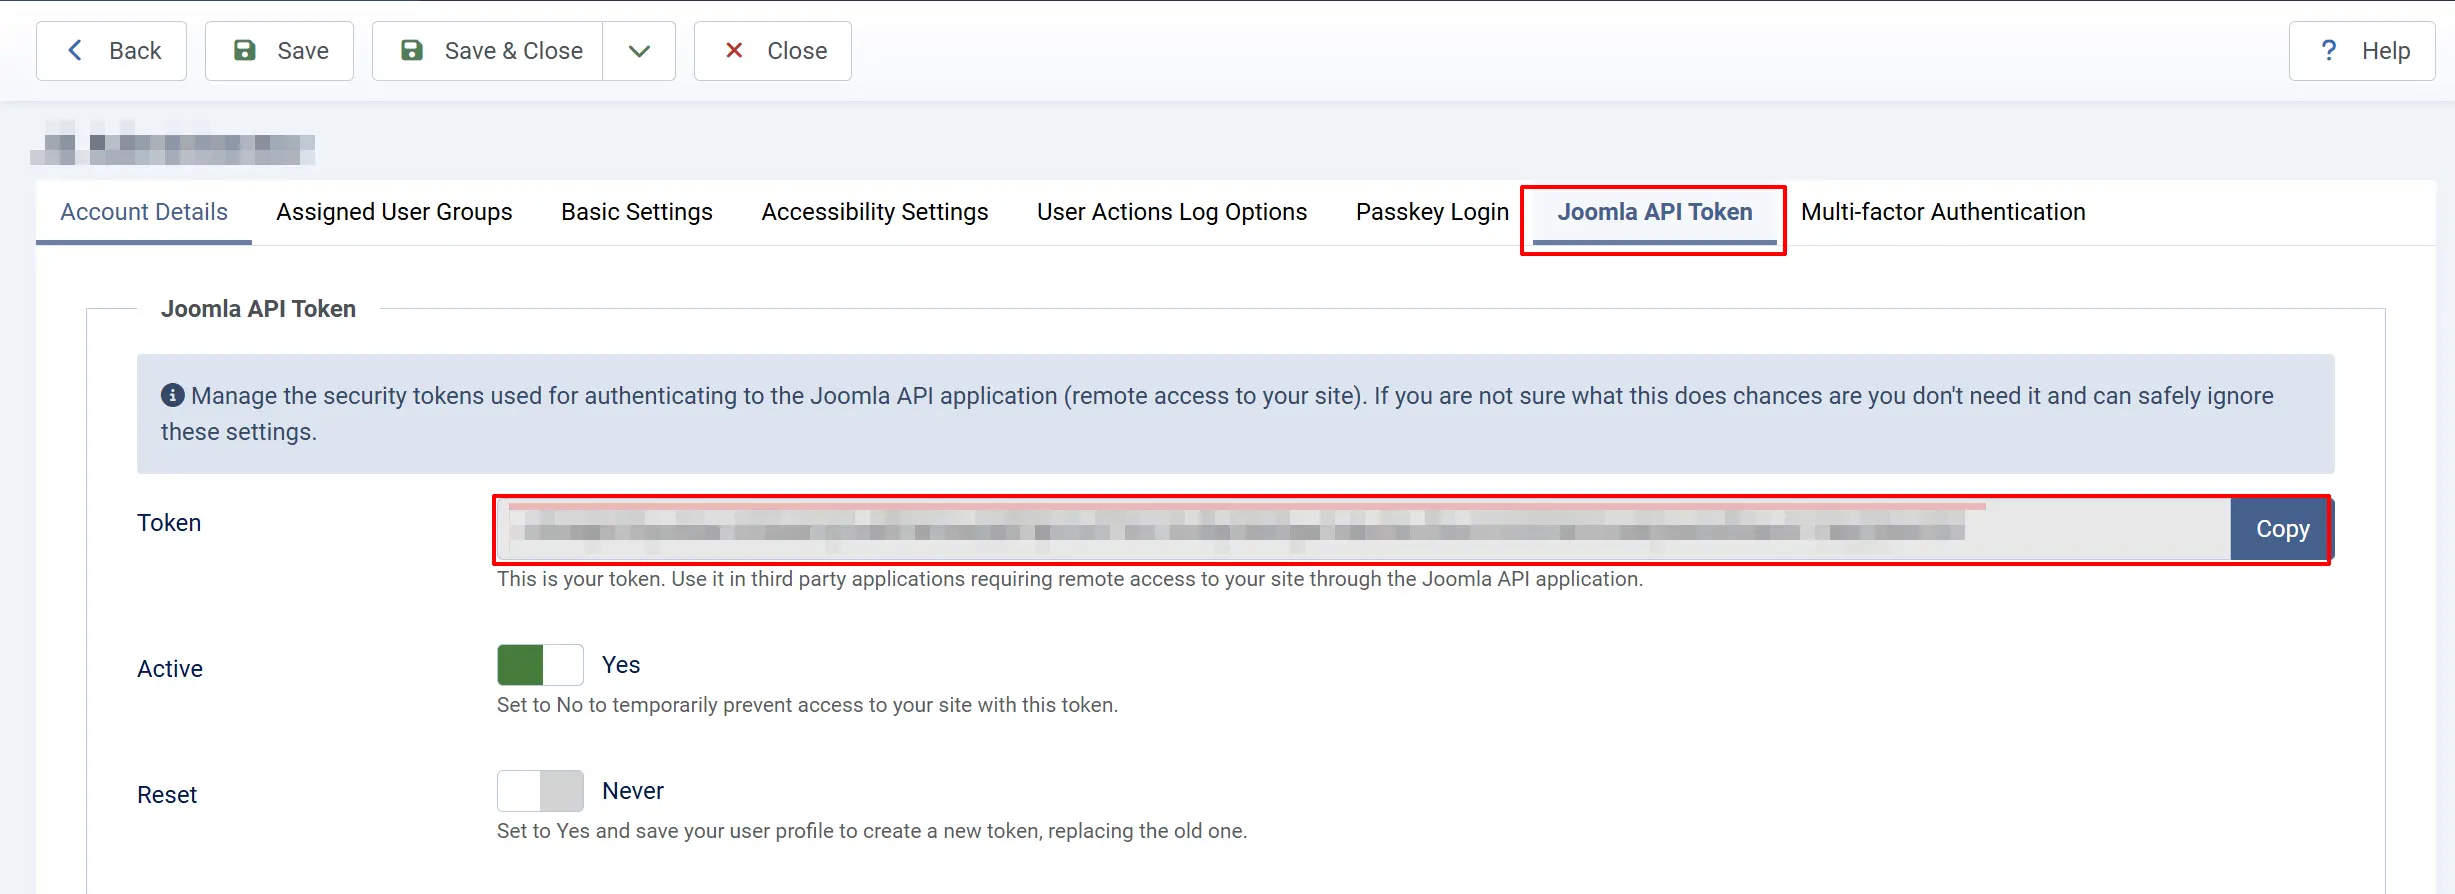Open the Multi-factor Authentication tab
Screen dimensions: 2455x894
(1943, 212)
